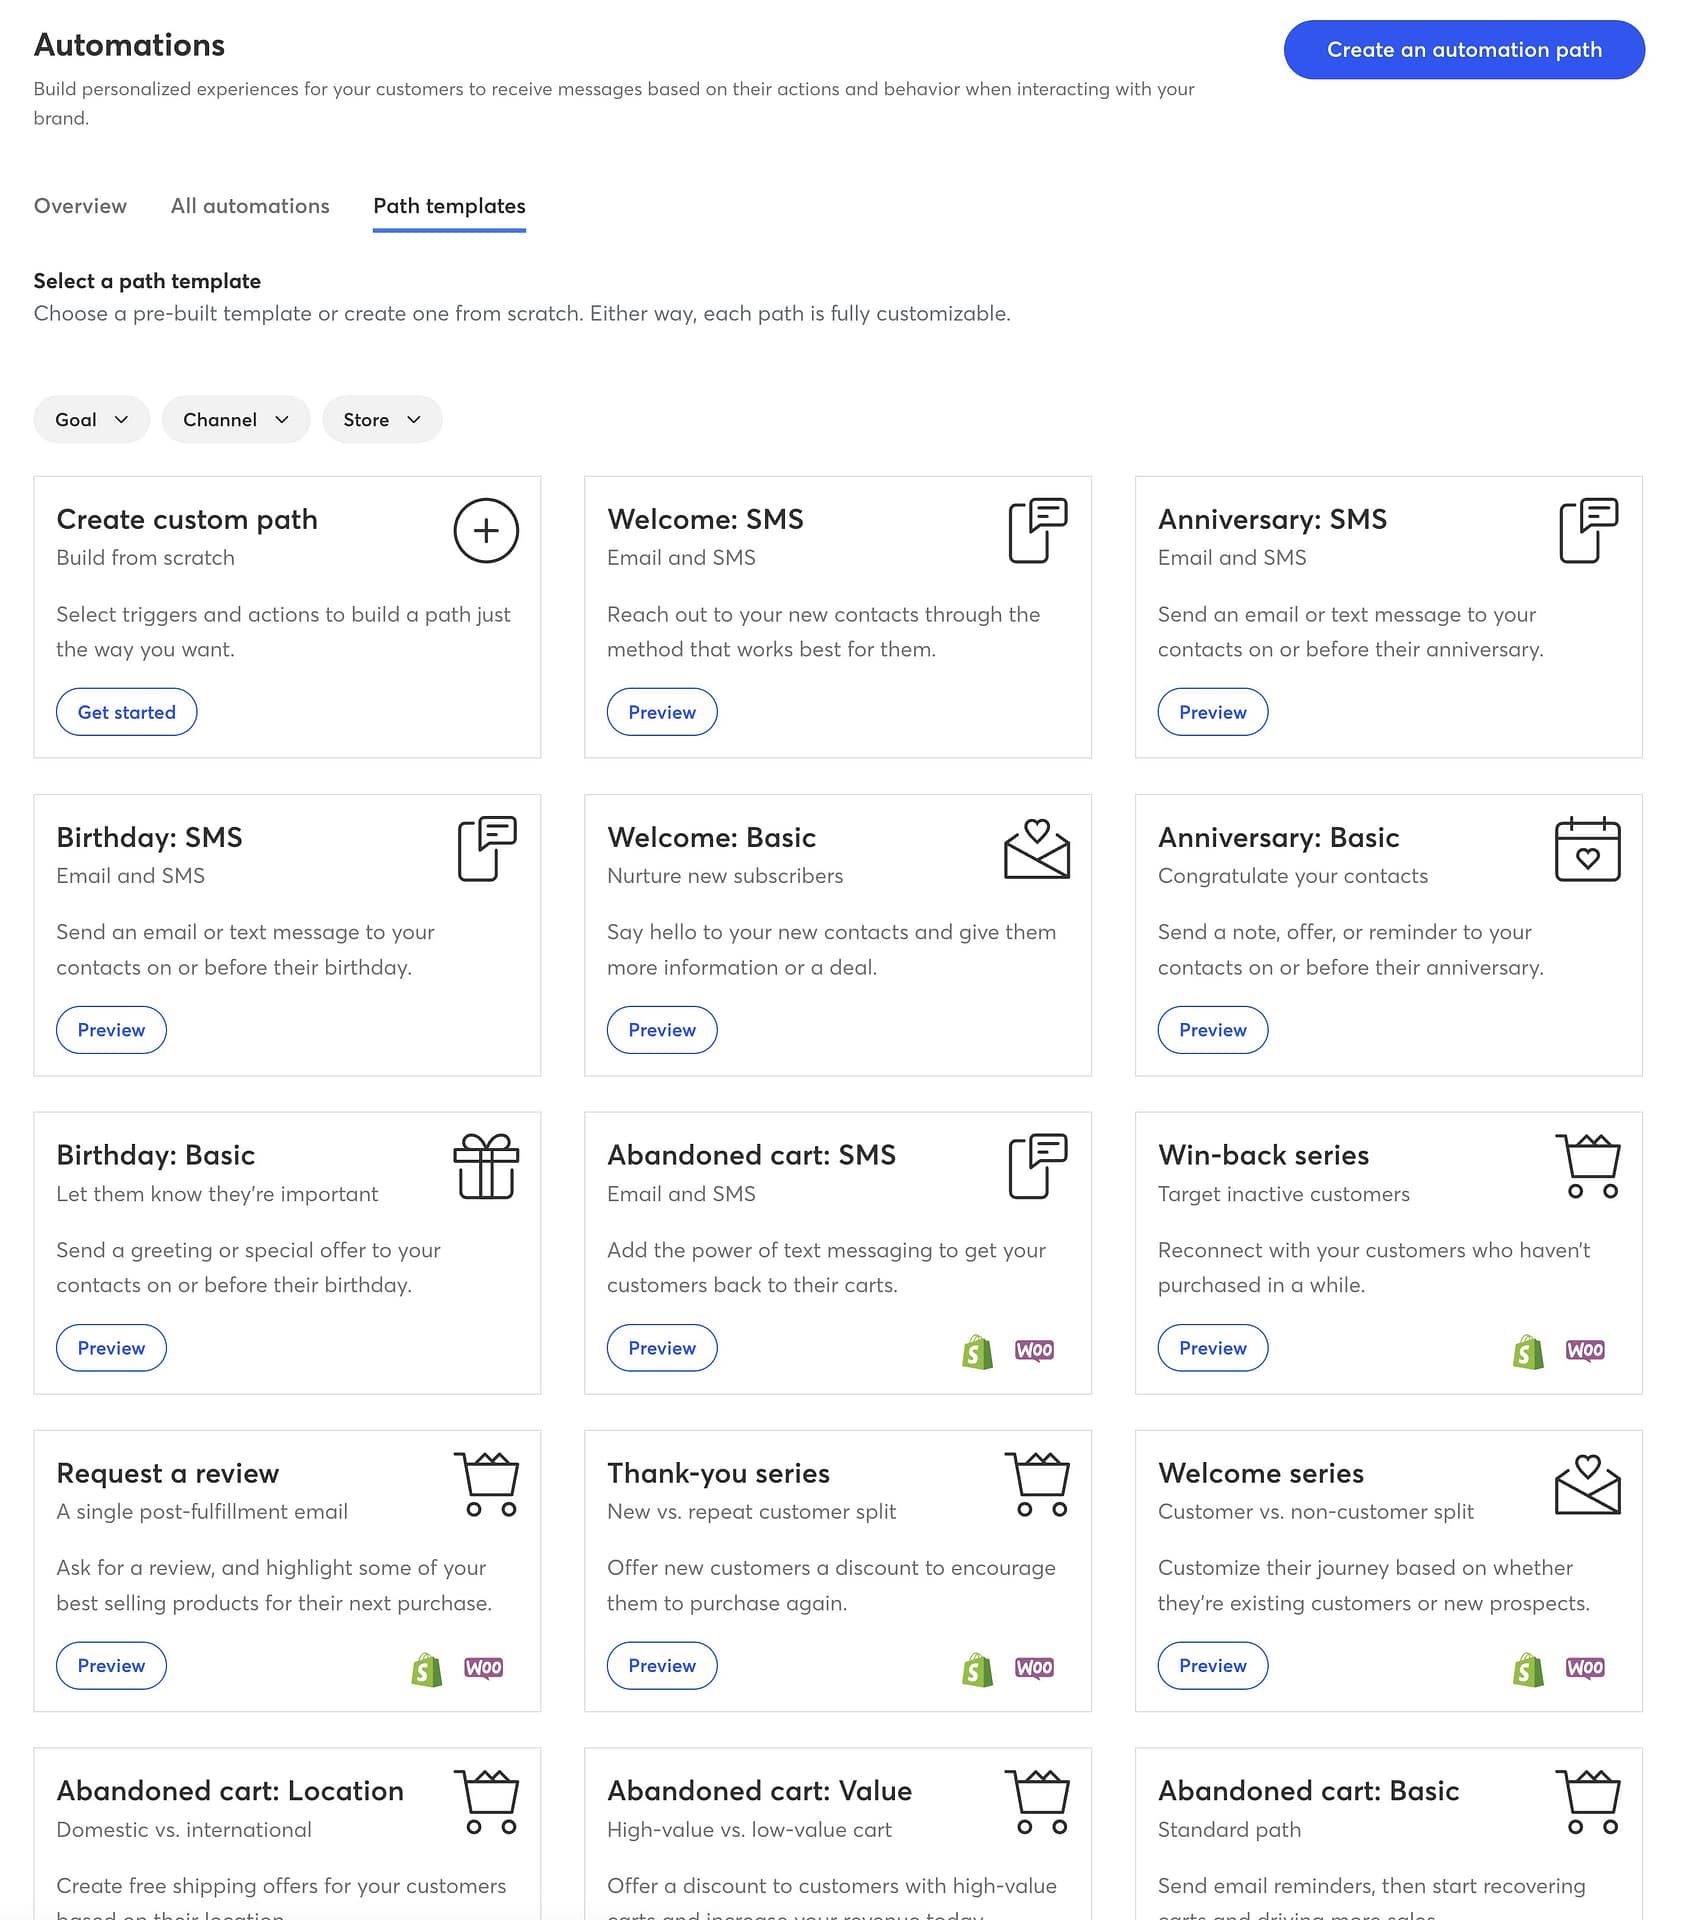Switch to the Overview tab
This screenshot has width=1685, height=1920.
coord(80,206)
